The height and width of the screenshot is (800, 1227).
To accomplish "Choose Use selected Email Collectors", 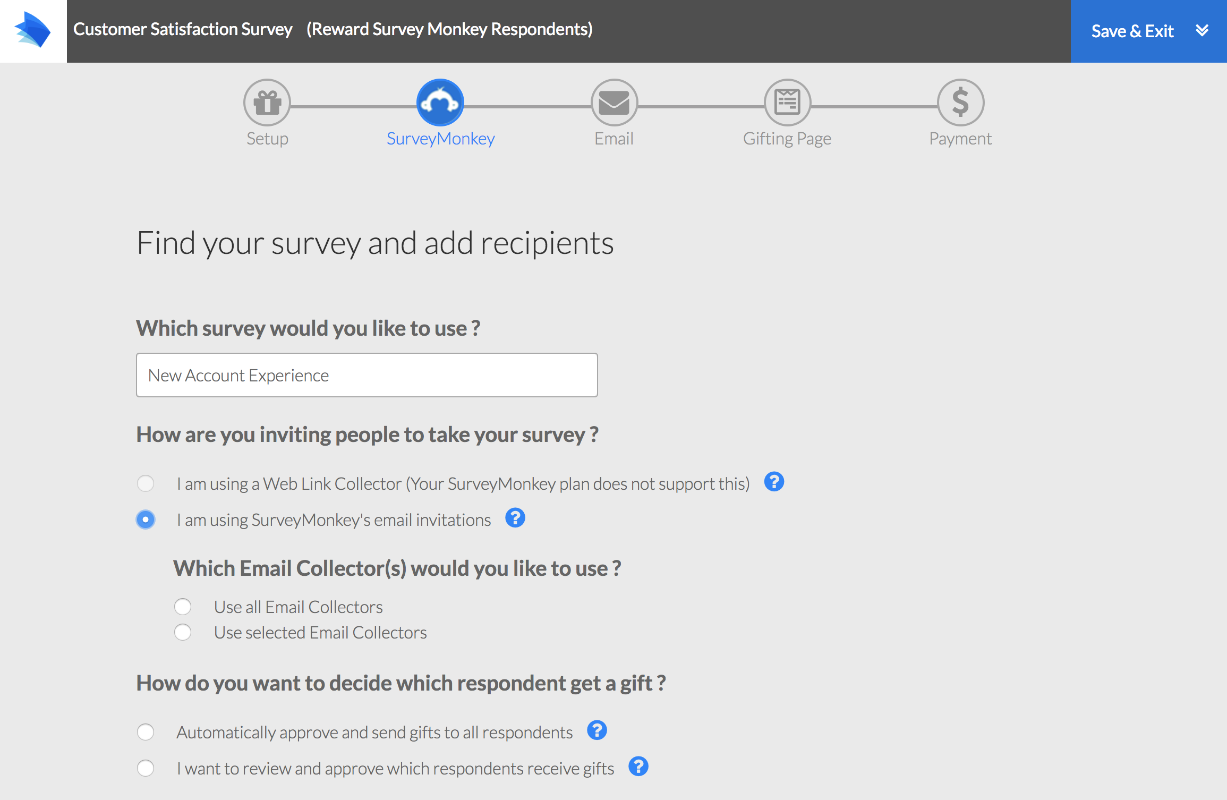I will point(183,632).
